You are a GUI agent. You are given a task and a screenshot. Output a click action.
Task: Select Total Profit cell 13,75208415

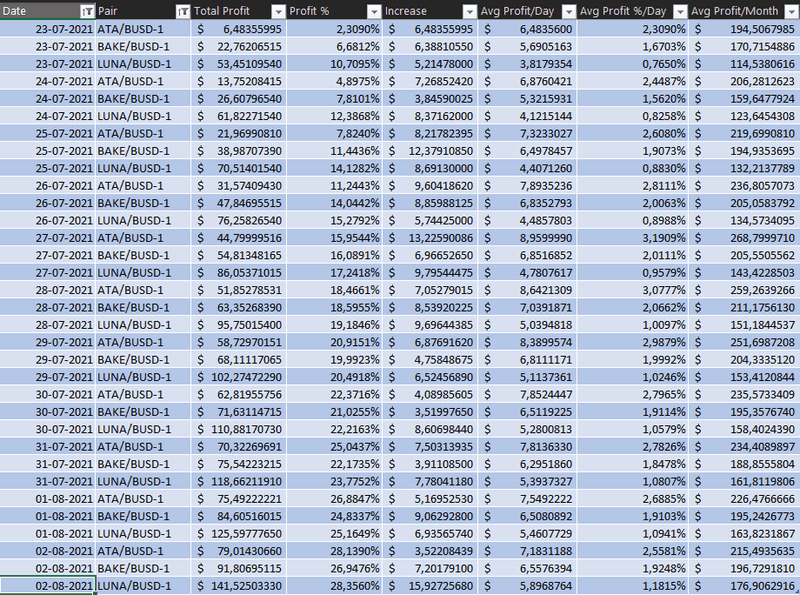click(x=239, y=81)
